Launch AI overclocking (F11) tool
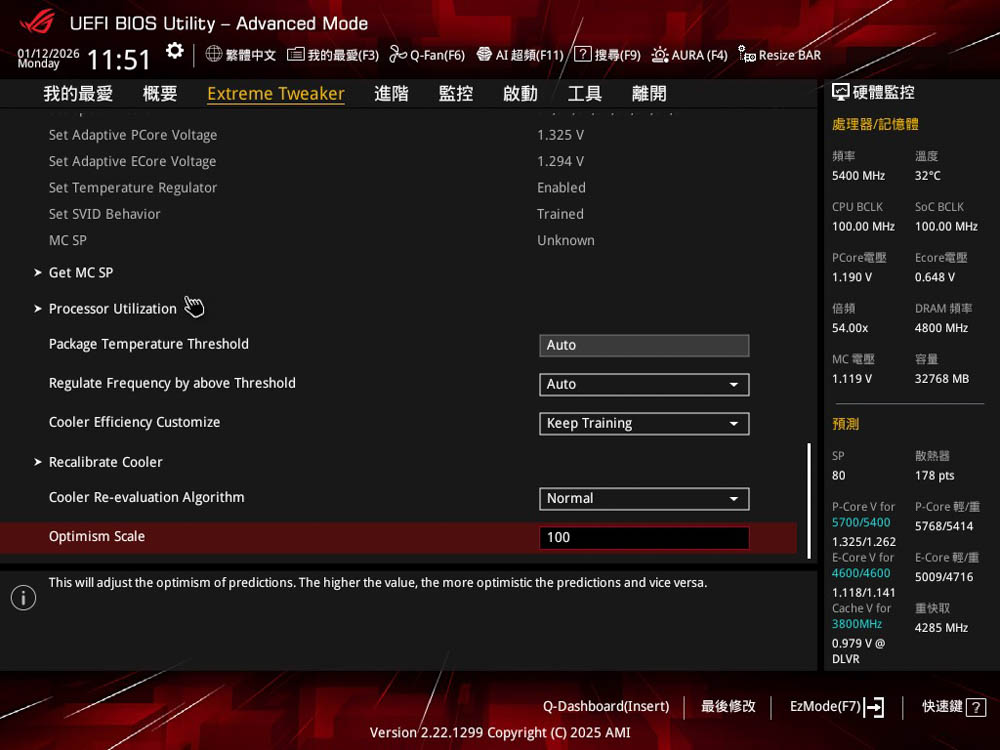Screen dimensions: 1000x750 (x=485, y=54)
